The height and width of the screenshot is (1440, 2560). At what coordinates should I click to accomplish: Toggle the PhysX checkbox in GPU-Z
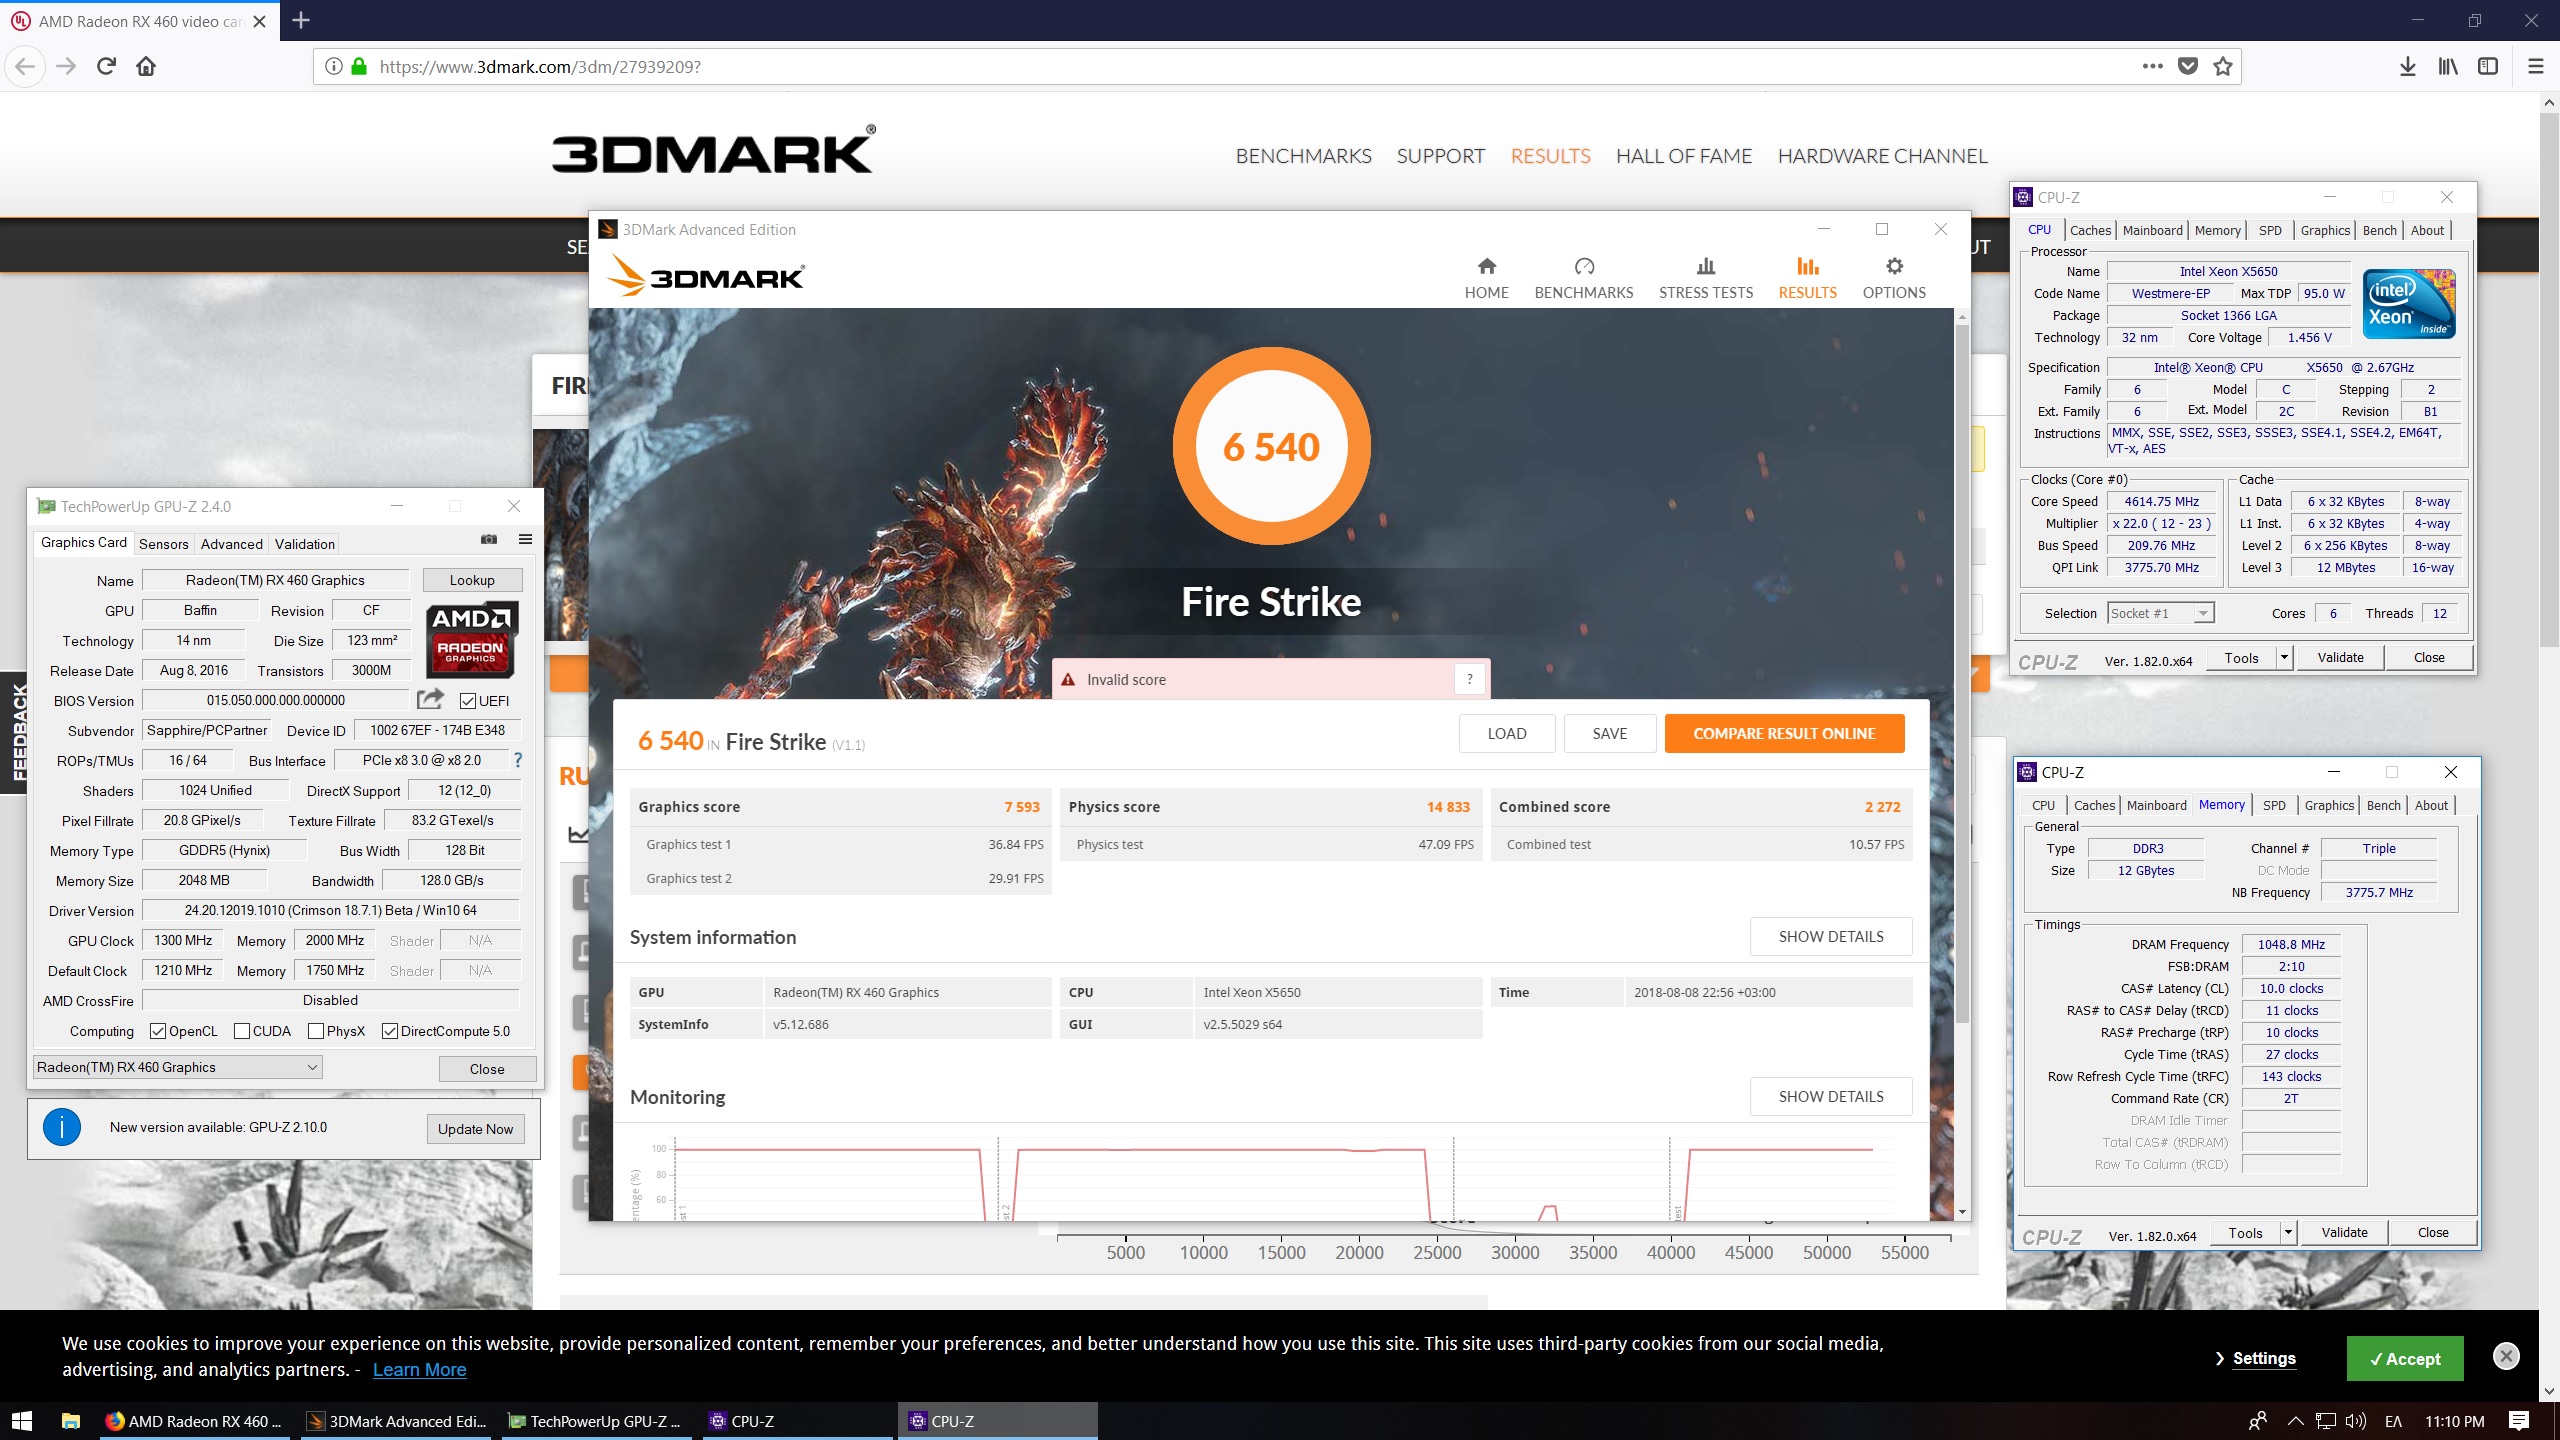315,1031
